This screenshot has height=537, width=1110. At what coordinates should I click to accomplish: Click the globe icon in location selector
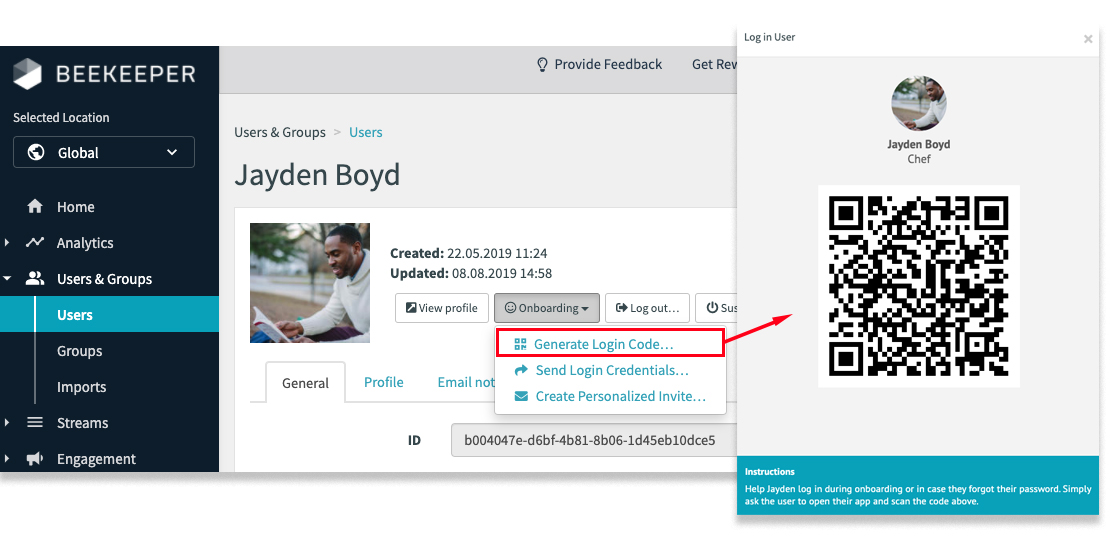(37, 153)
